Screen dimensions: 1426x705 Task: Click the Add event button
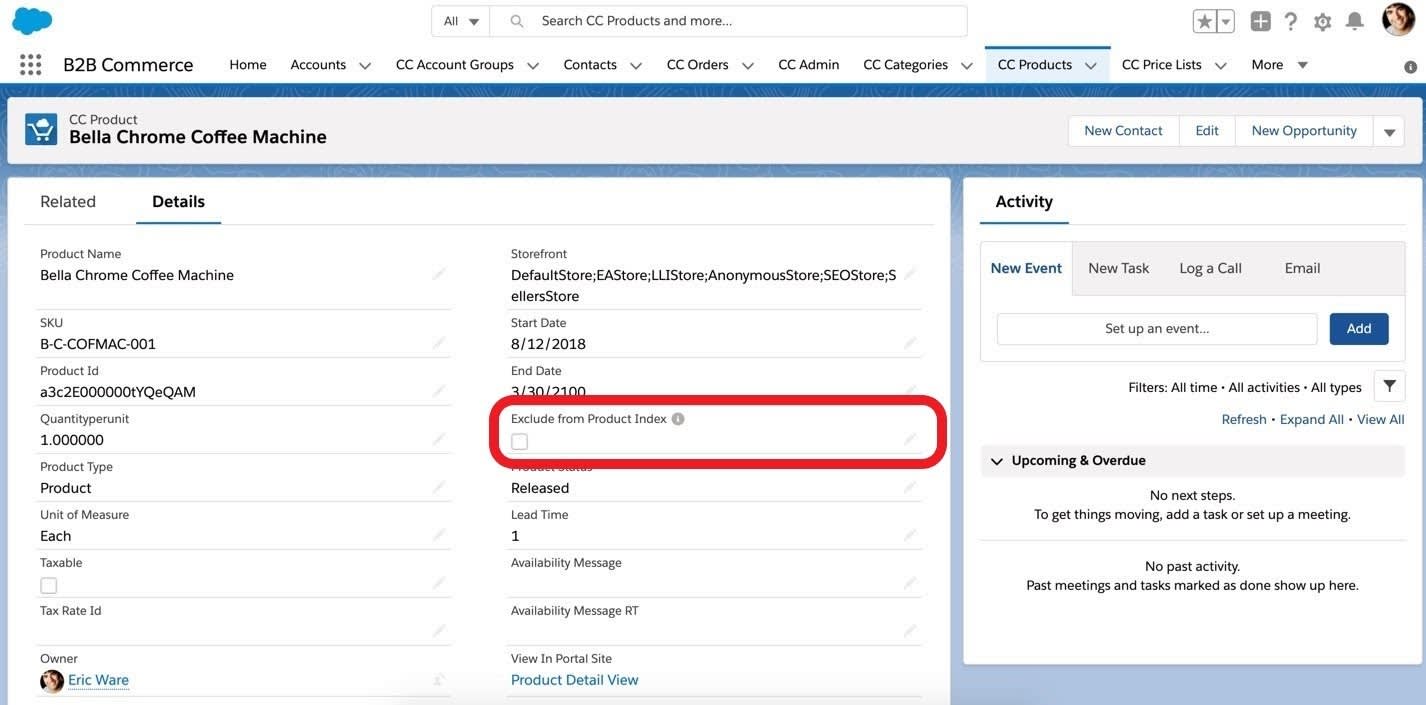click(1359, 329)
